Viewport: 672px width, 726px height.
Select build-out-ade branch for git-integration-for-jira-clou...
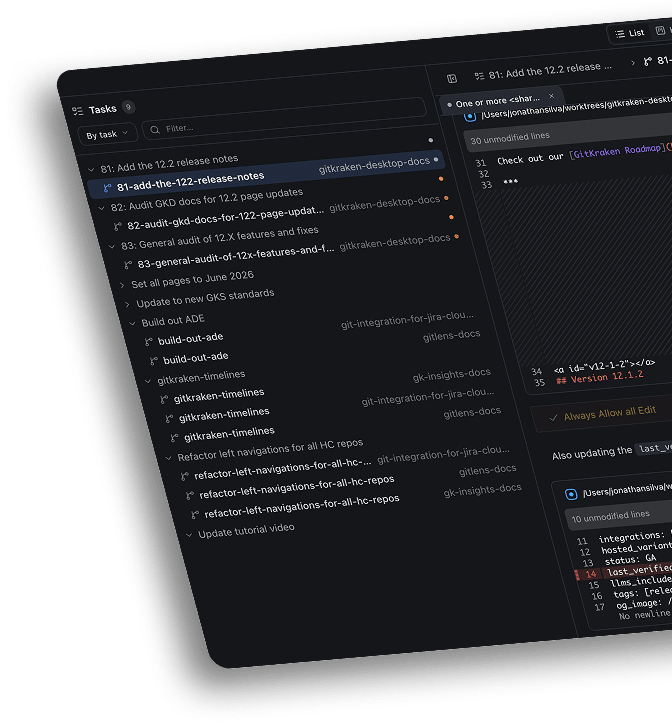[190, 339]
